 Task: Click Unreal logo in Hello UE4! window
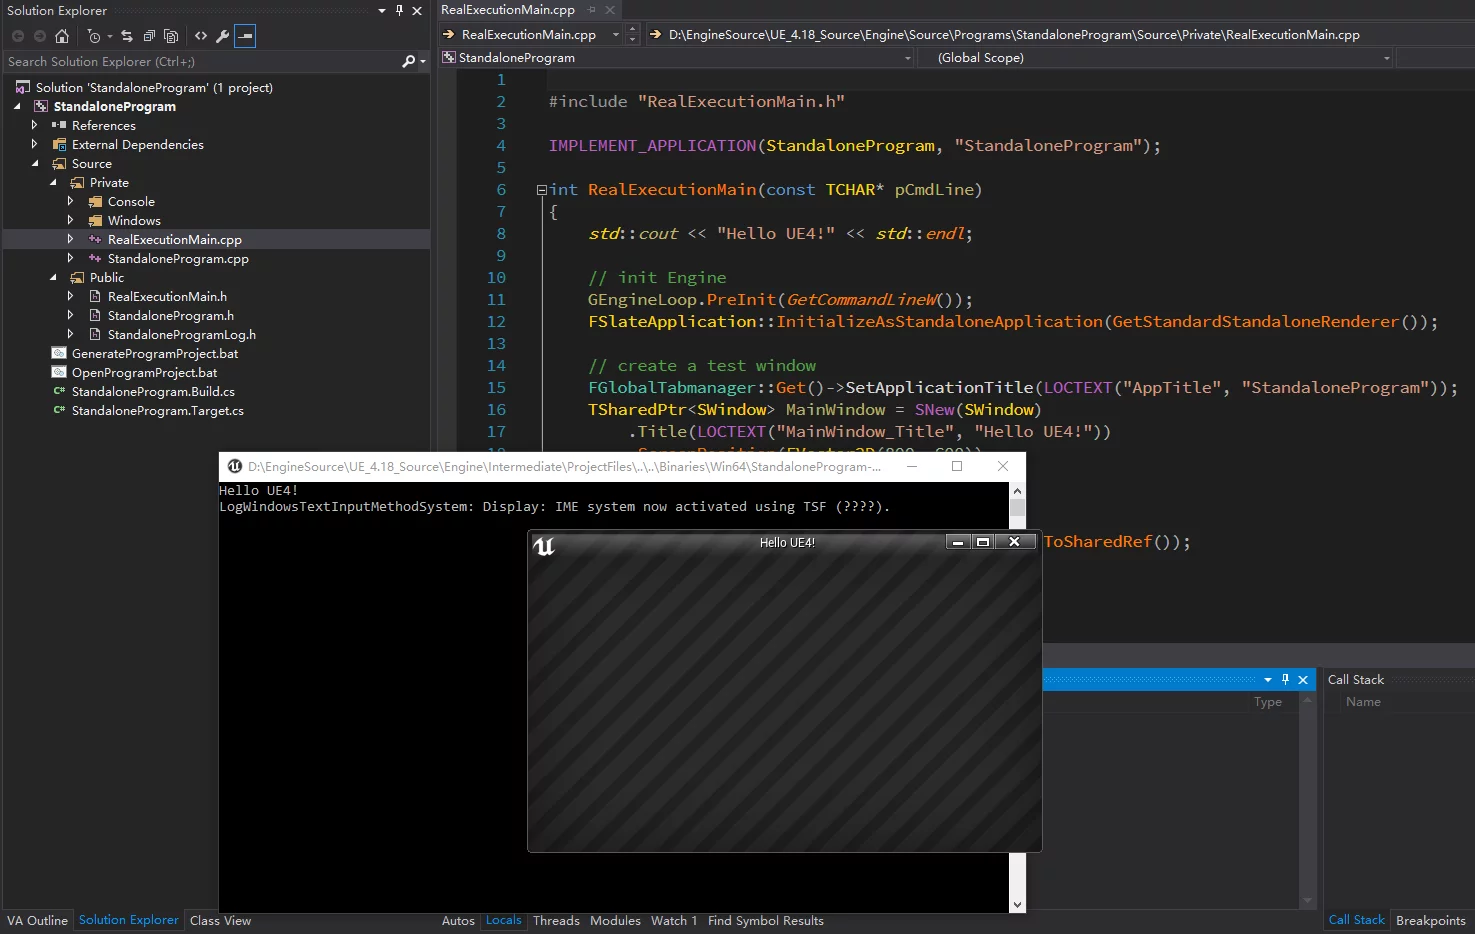544,546
